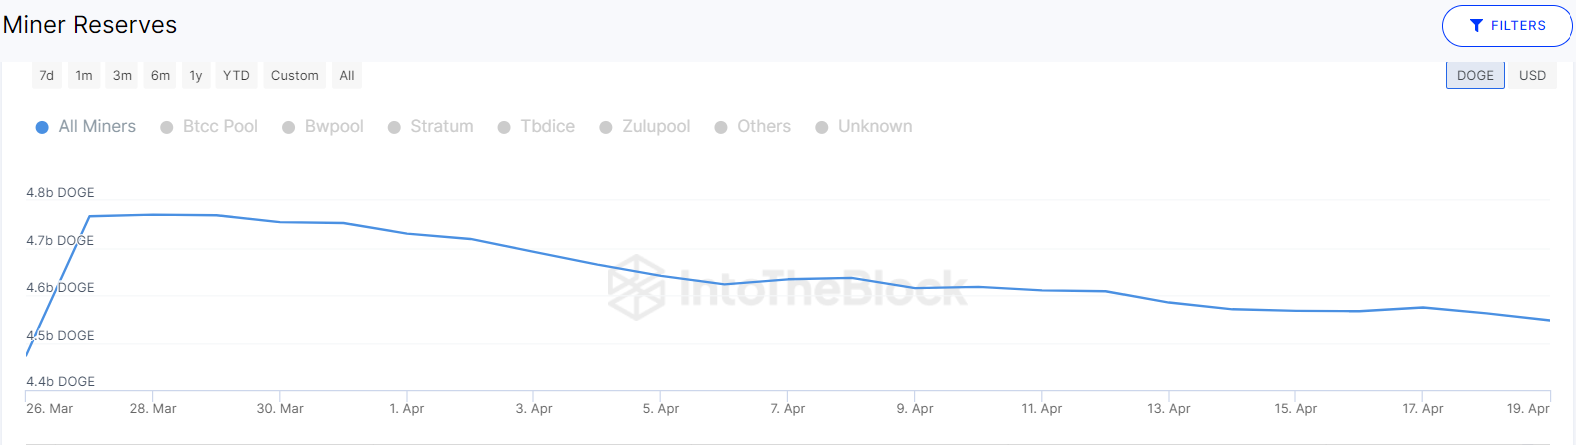The image size is (1576, 445).
Task: Switch to the 1m time range
Action: 84,76
